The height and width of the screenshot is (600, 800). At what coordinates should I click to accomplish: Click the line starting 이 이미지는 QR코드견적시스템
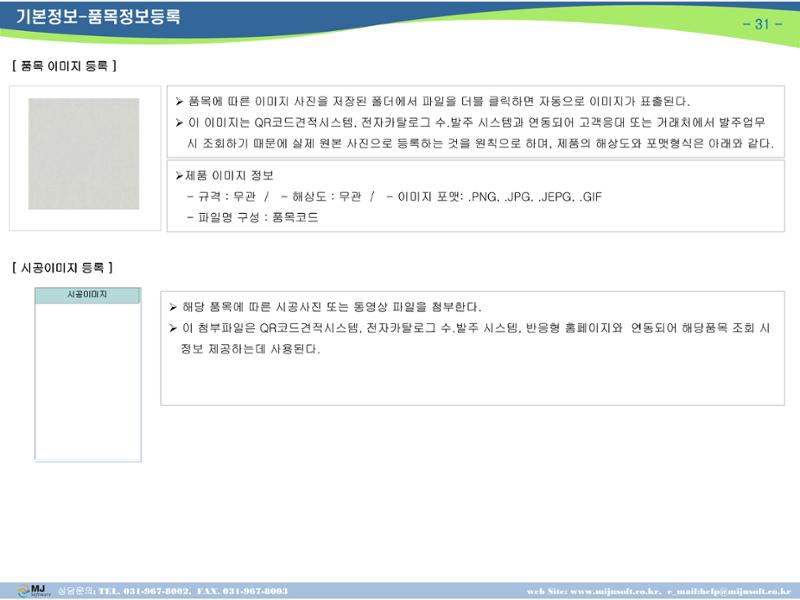(x=470, y=122)
